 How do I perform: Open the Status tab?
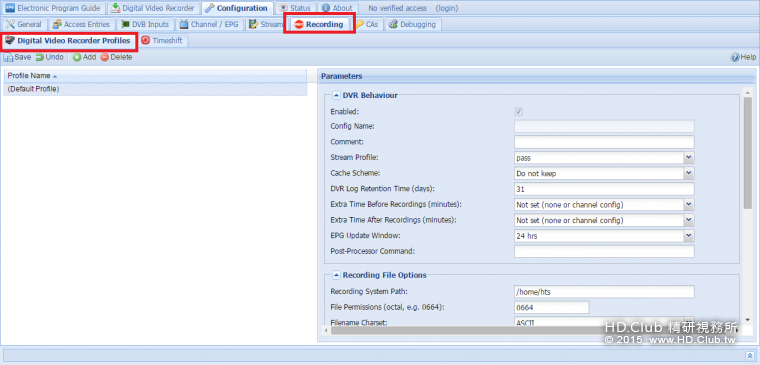(295, 8)
